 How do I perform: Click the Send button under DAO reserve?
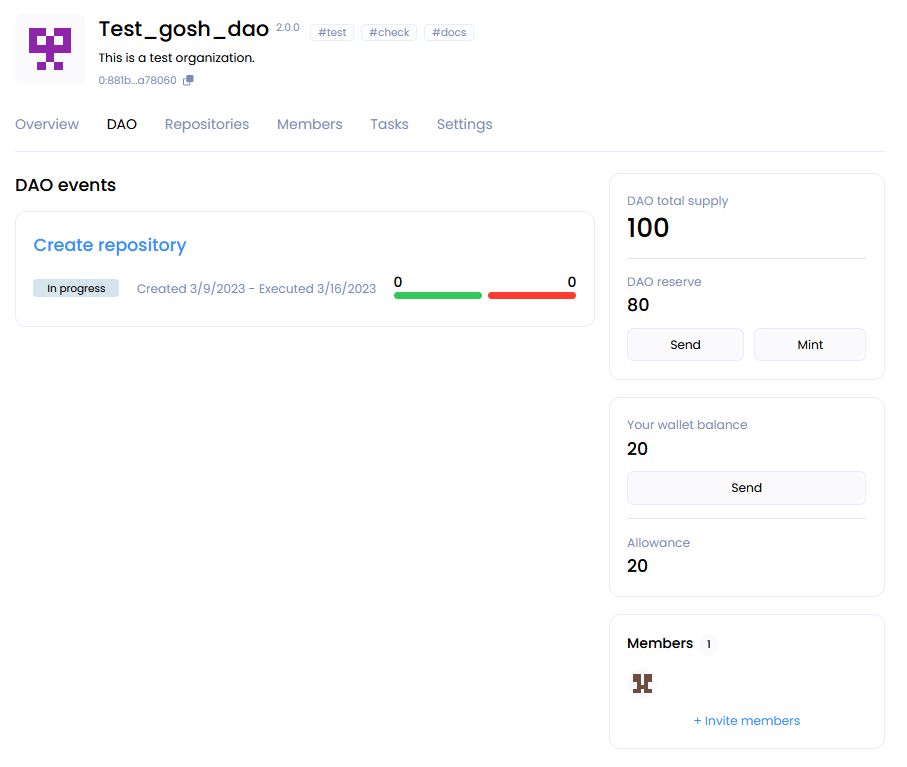[685, 344]
